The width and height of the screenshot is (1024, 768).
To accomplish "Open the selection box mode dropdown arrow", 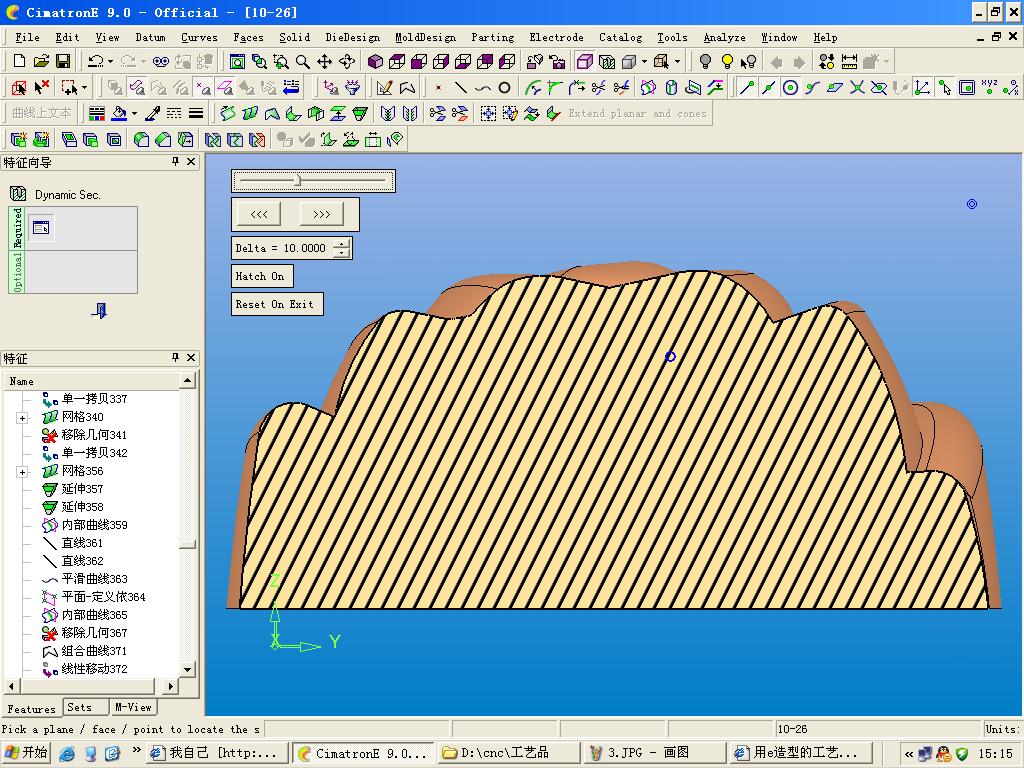I will click(84, 87).
